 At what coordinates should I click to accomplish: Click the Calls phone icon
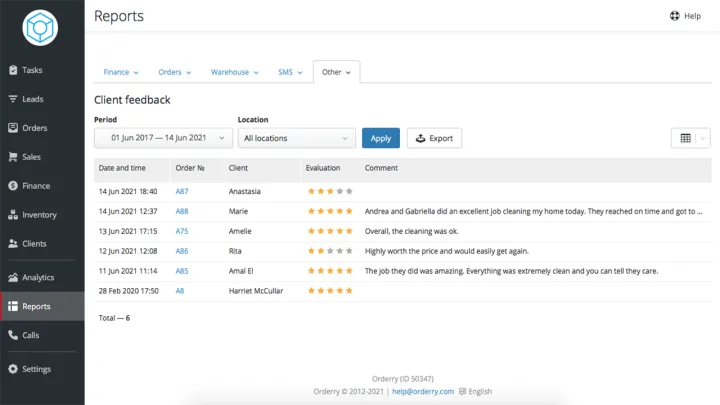coord(13,335)
